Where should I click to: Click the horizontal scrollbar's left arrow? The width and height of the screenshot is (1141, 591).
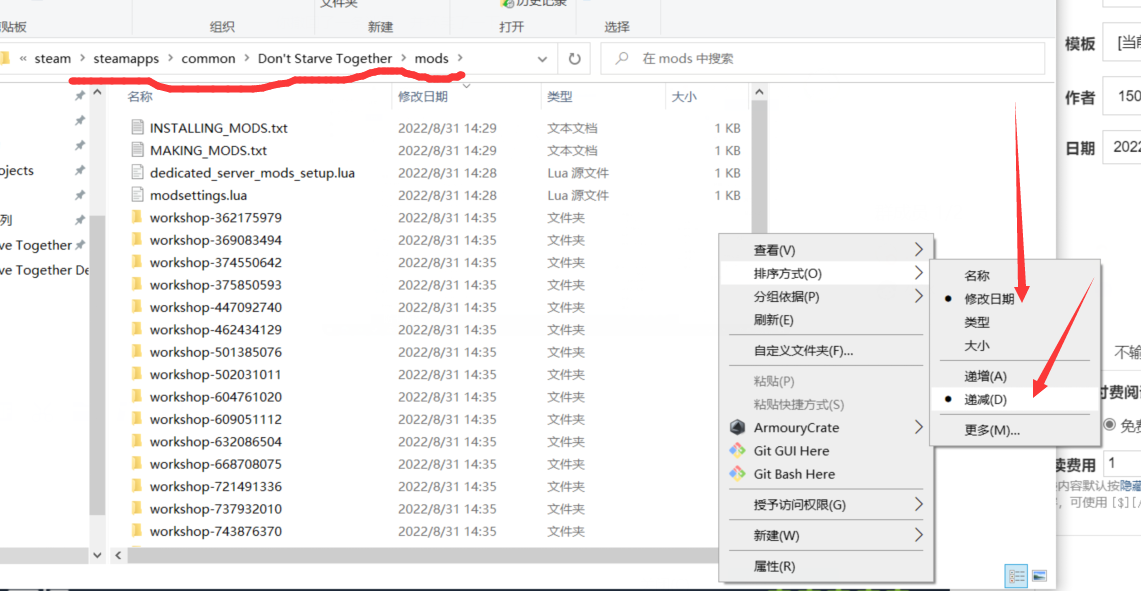click(118, 555)
